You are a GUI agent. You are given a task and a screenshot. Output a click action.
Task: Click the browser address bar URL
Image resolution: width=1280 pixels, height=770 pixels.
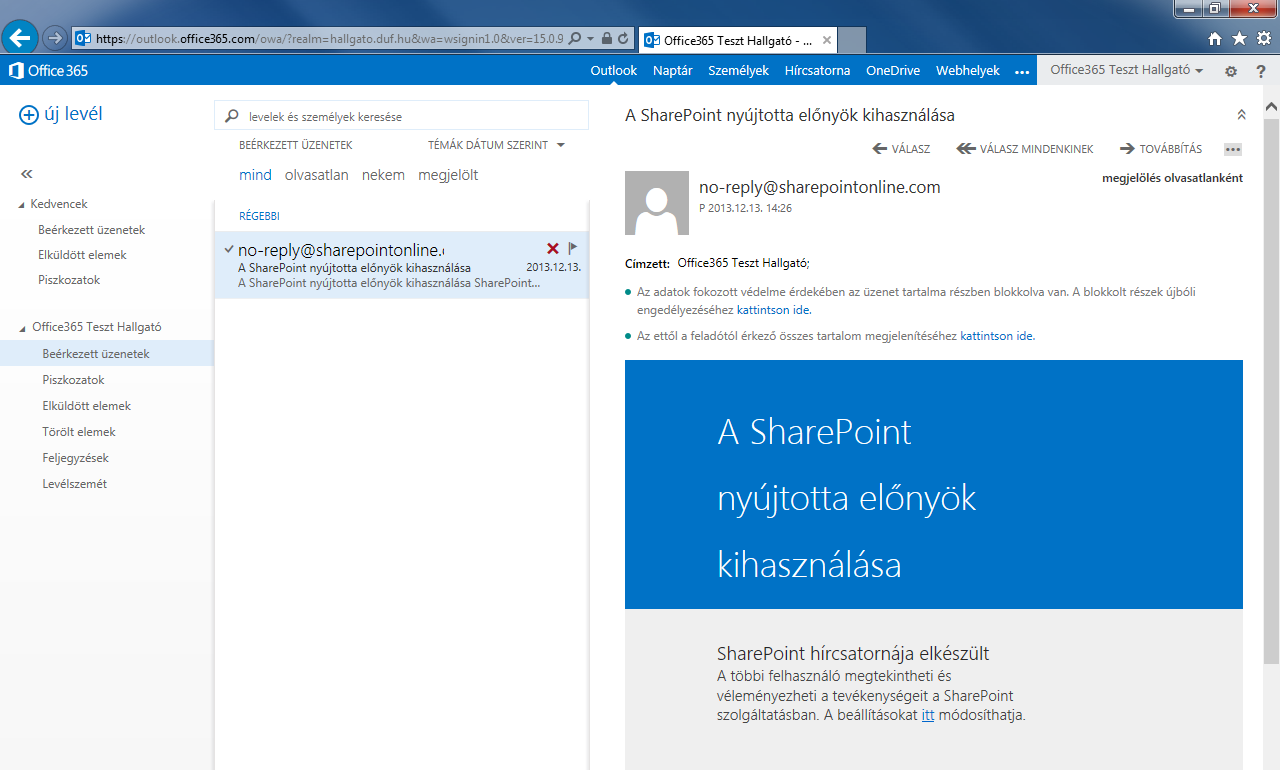tap(330, 39)
